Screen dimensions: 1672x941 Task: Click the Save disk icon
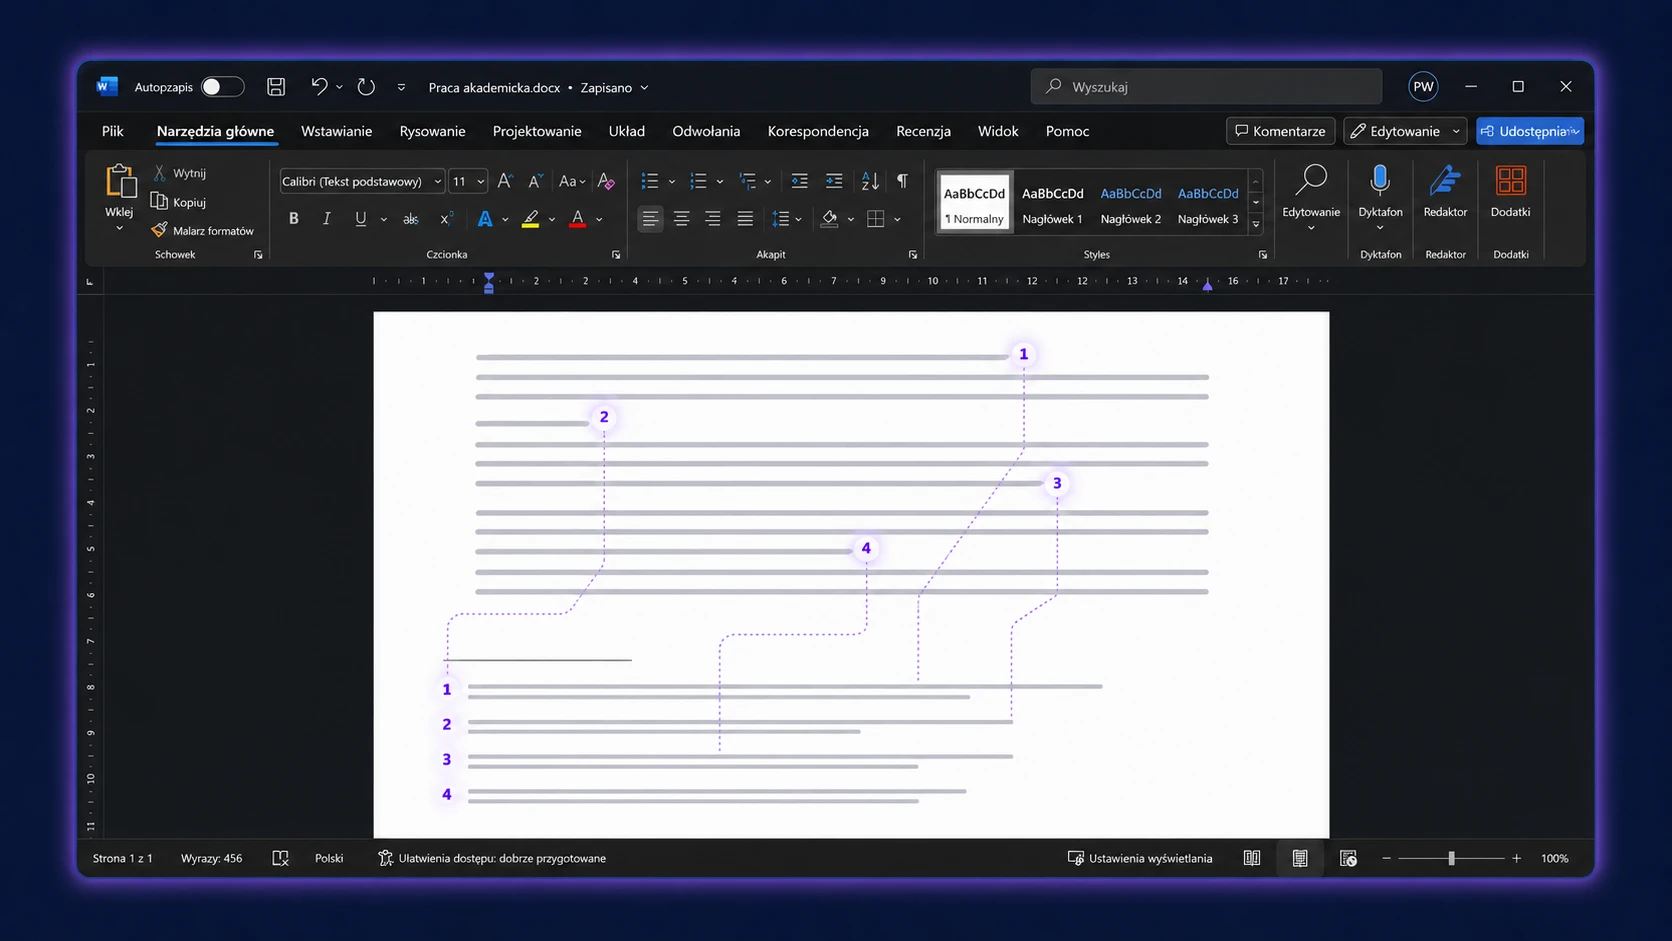click(276, 87)
